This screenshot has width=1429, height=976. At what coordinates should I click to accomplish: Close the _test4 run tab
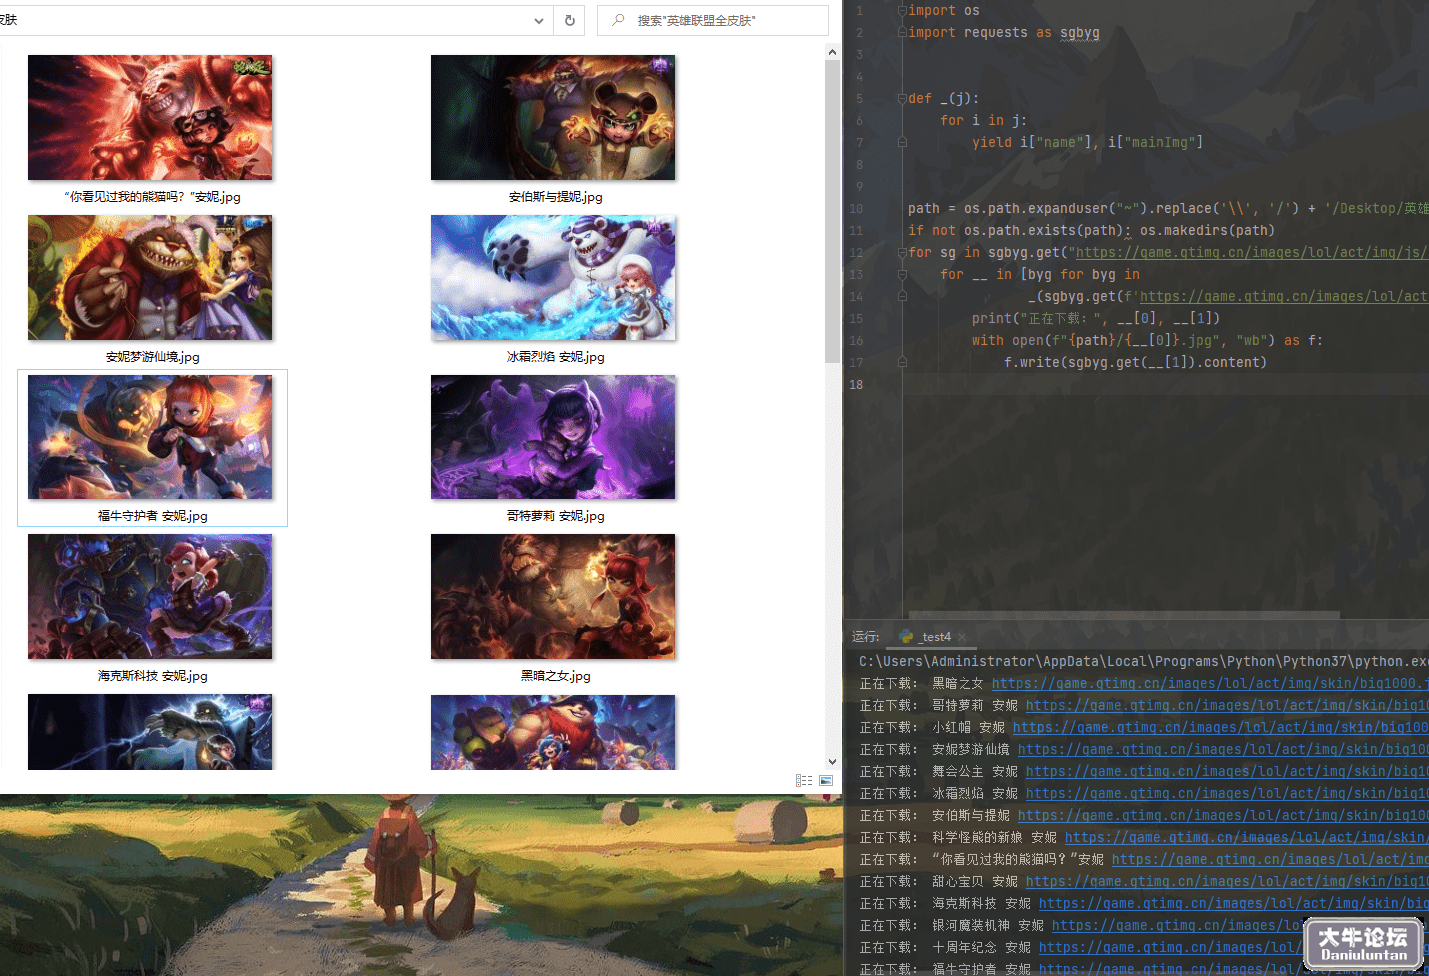[x=962, y=637]
